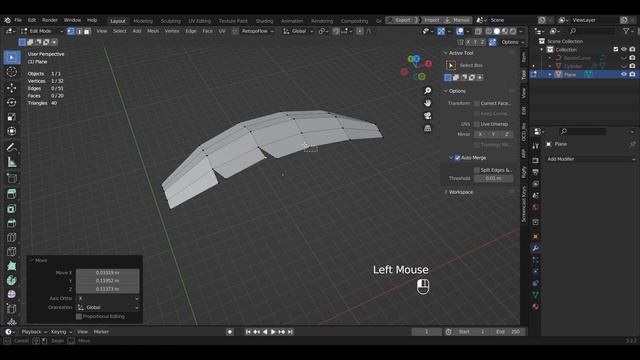This screenshot has height=360, width=640.
Task: Open the RetopoFlow dropdown menu
Action: (258, 31)
